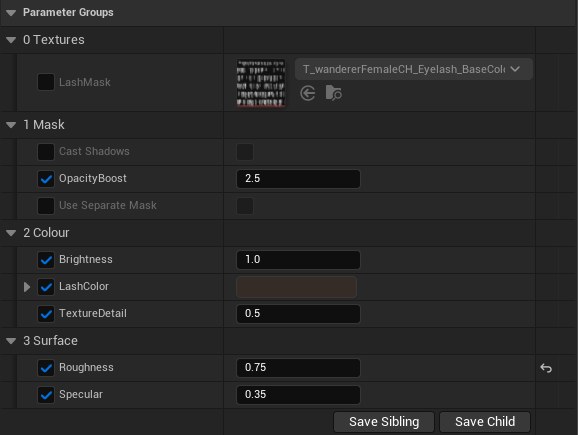Toggle the Cast Shadows value checkbox
The height and width of the screenshot is (435, 578).
[x=245, y=152]
